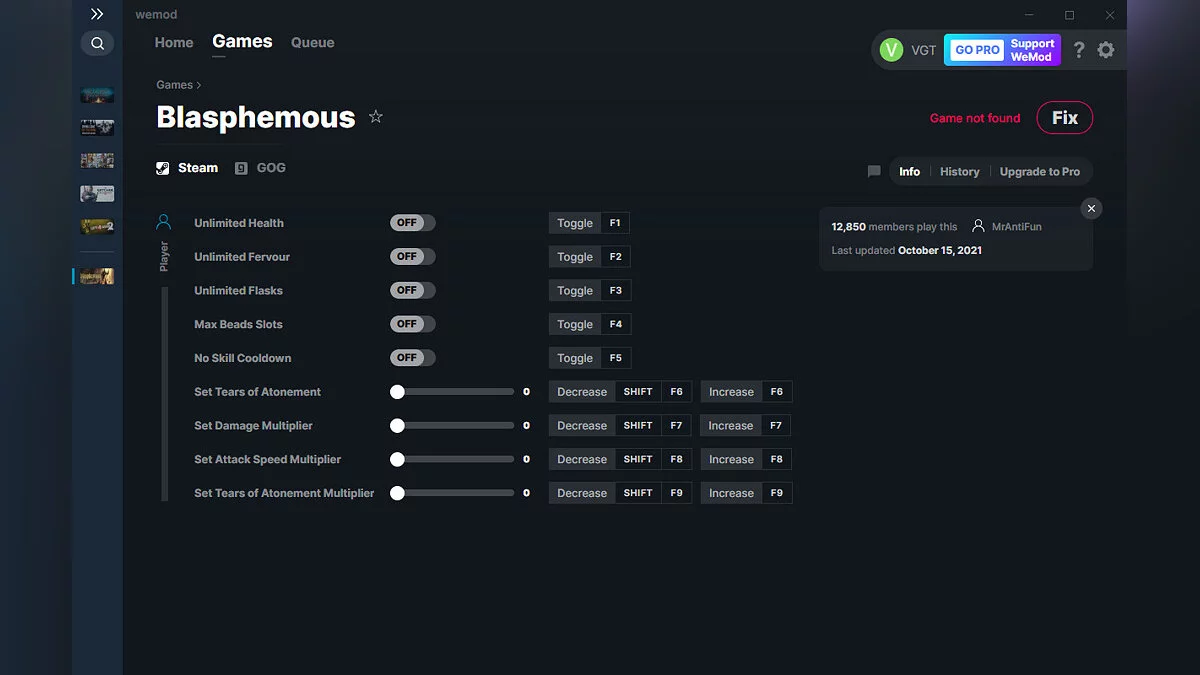Open settings gear icon
Image resolution: width=1200 pixels, height=675 pixels.
click(1105, 50)
